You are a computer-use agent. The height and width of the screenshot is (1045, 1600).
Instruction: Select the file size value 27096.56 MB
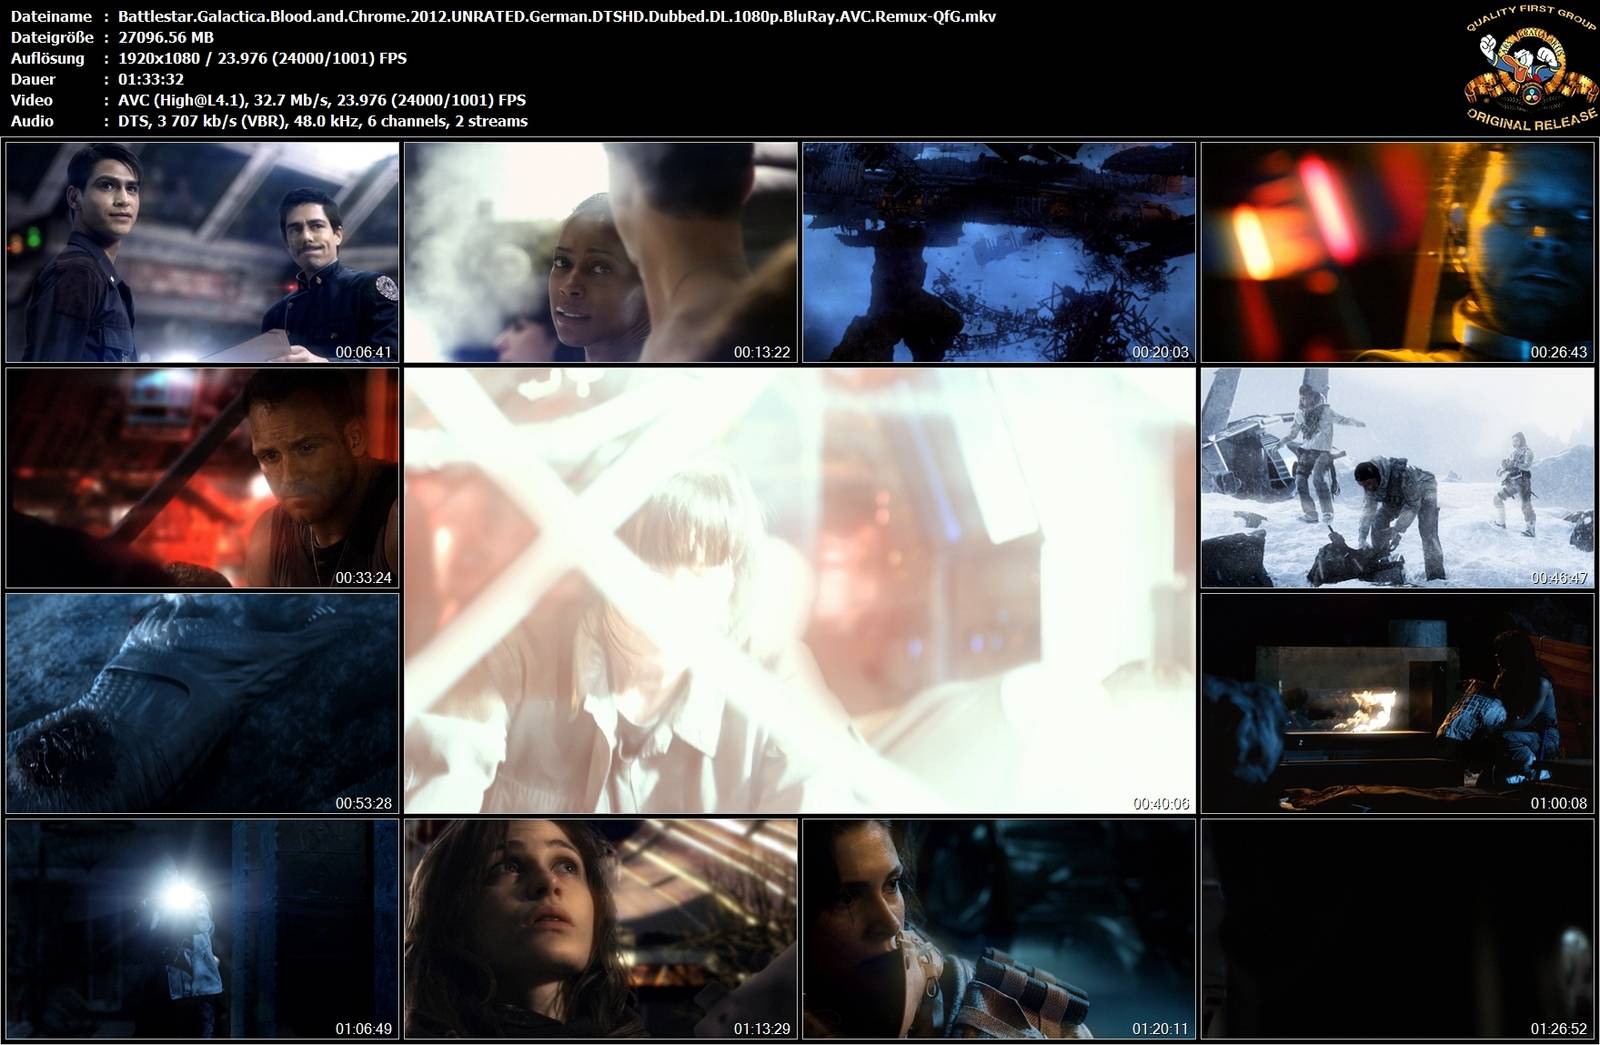[x=166, y=37]
